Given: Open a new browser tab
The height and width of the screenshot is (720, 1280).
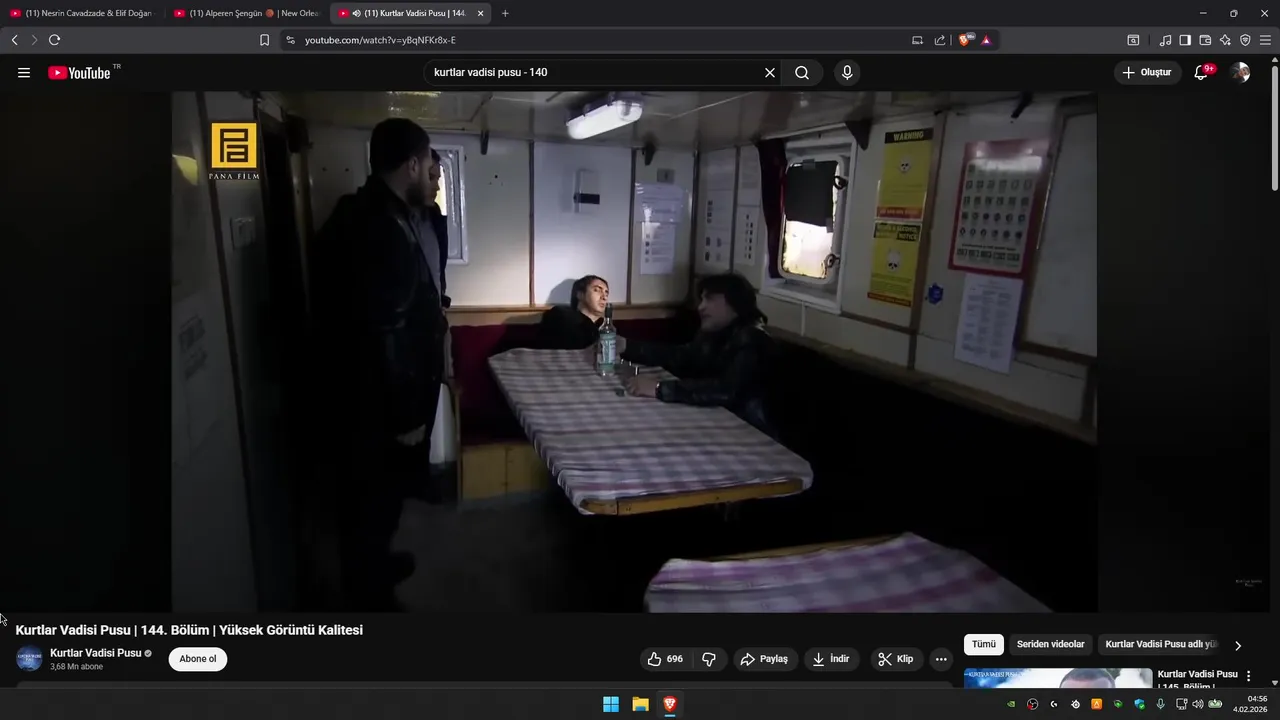Looking at the screenshot, I should click(x=505, y=13).
